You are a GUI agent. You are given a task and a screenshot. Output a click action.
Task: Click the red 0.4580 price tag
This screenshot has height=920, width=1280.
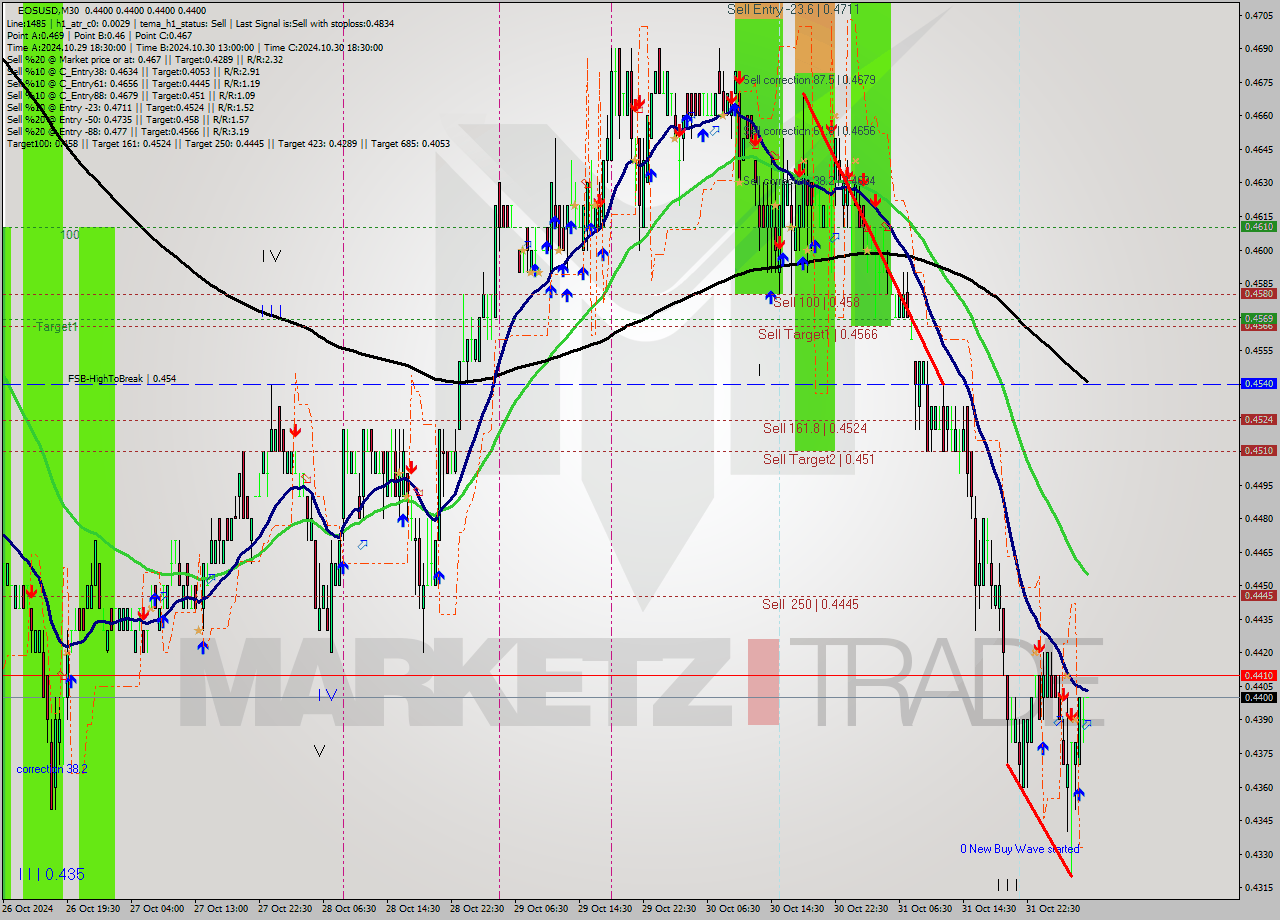click(1258, 294)
